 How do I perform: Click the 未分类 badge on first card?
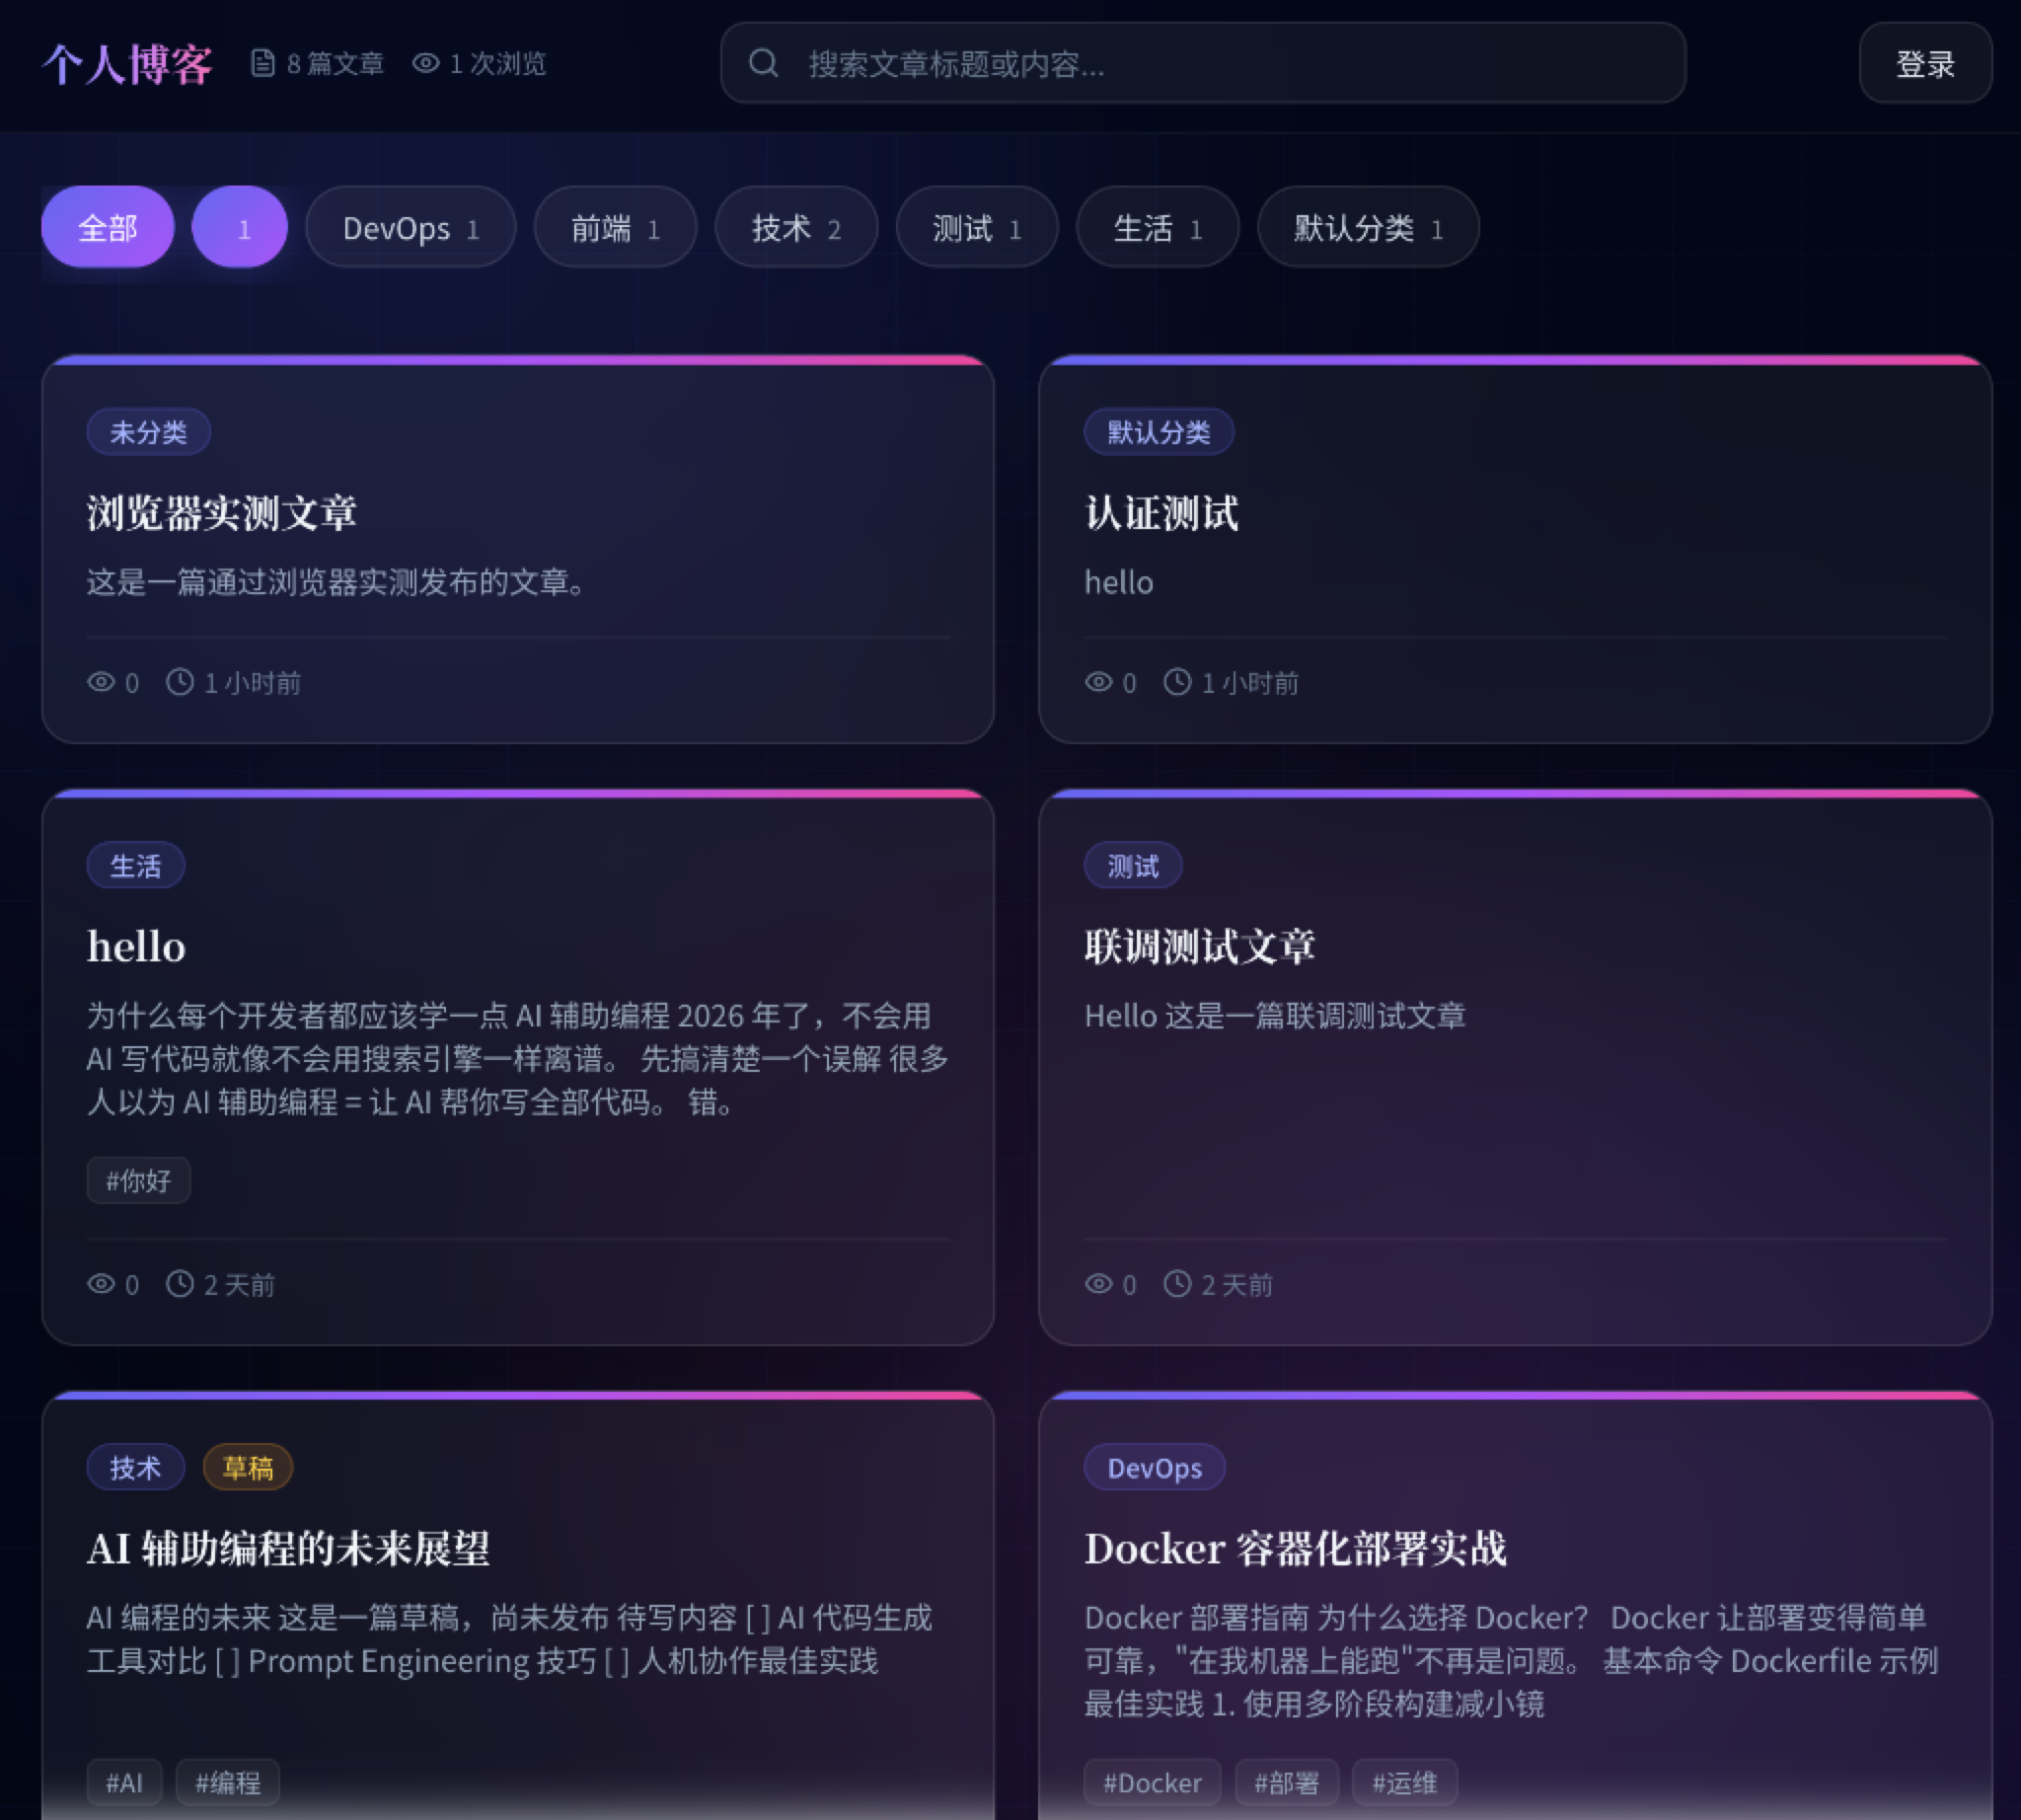pyautogui.click(x=149, y=432)
